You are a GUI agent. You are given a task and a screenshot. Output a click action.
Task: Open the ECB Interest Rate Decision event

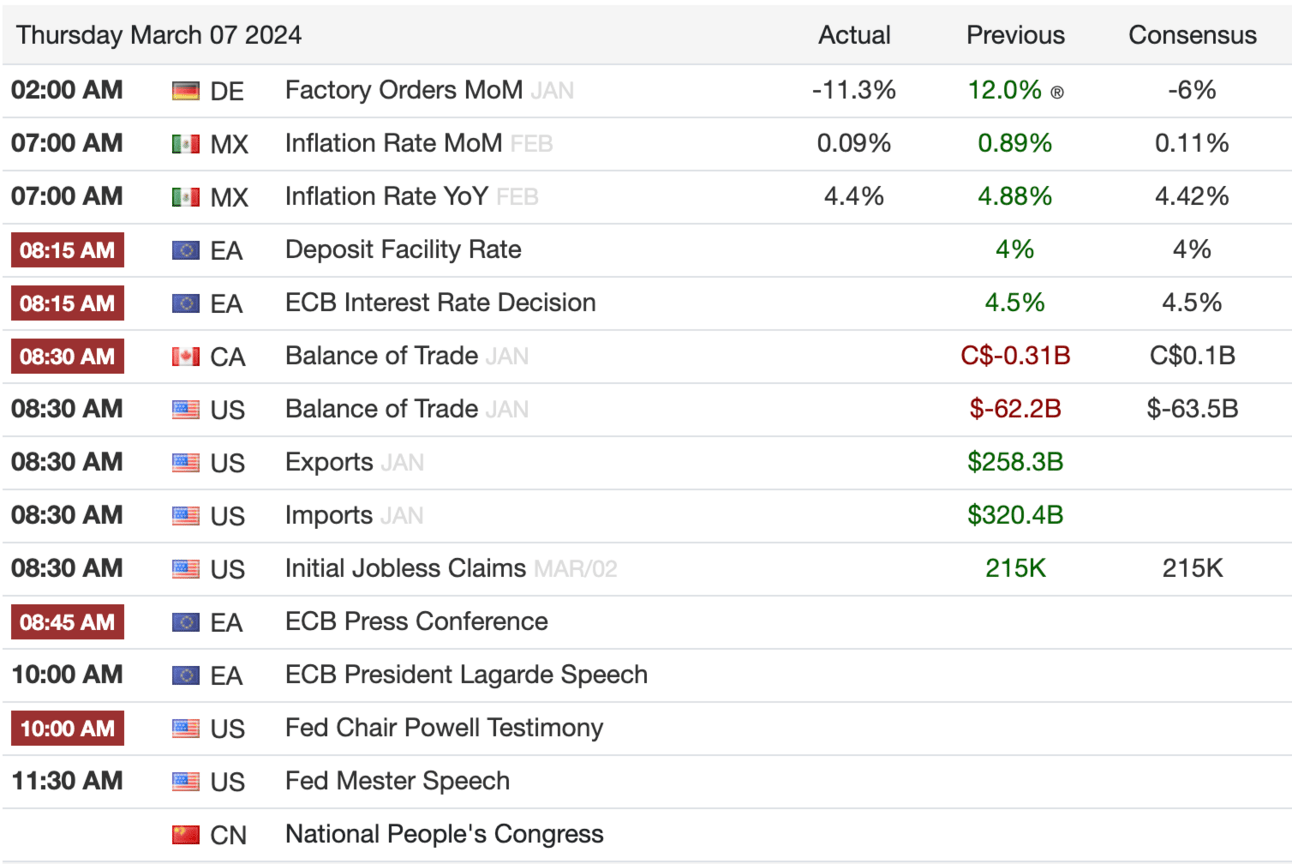440,303
